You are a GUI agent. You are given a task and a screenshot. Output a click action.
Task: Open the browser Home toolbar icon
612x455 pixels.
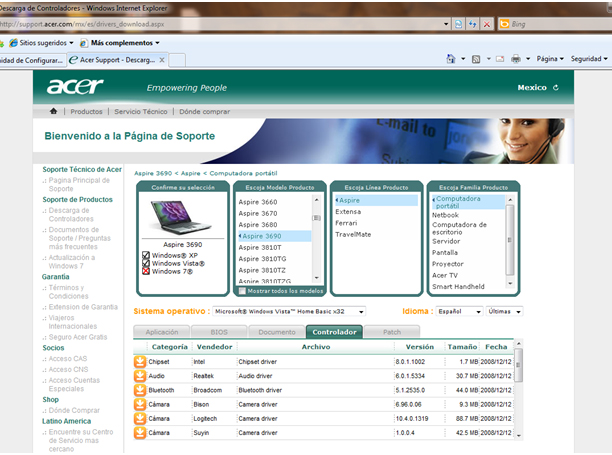[x=451, y=59]
